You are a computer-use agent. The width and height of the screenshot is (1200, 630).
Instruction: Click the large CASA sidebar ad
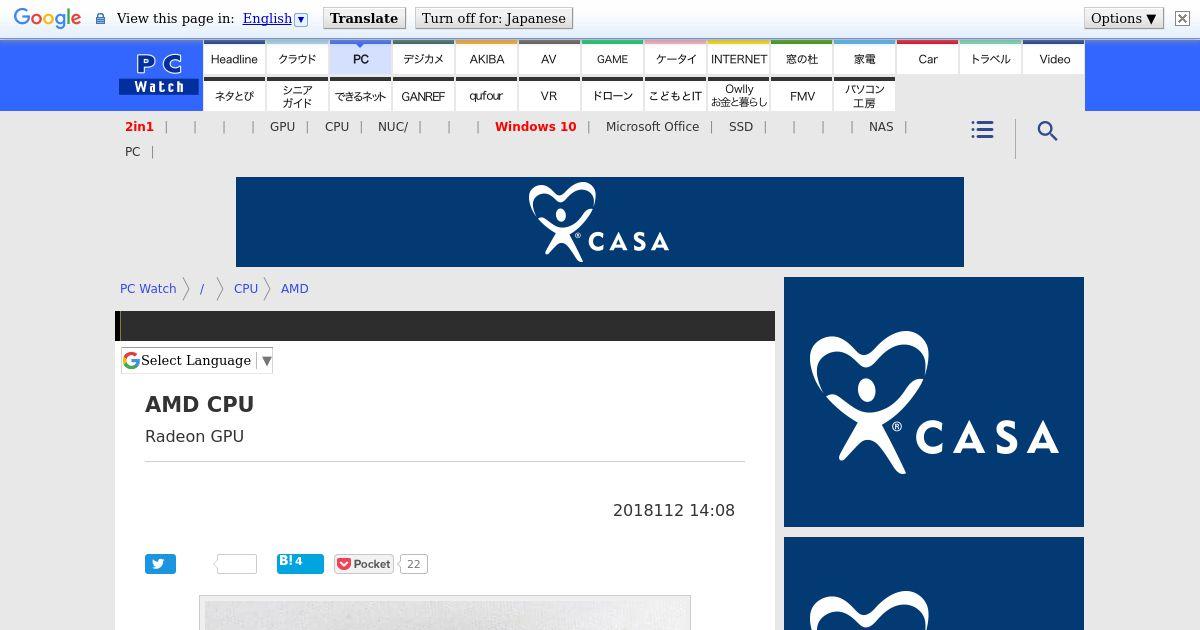click(x=934, y=402)
